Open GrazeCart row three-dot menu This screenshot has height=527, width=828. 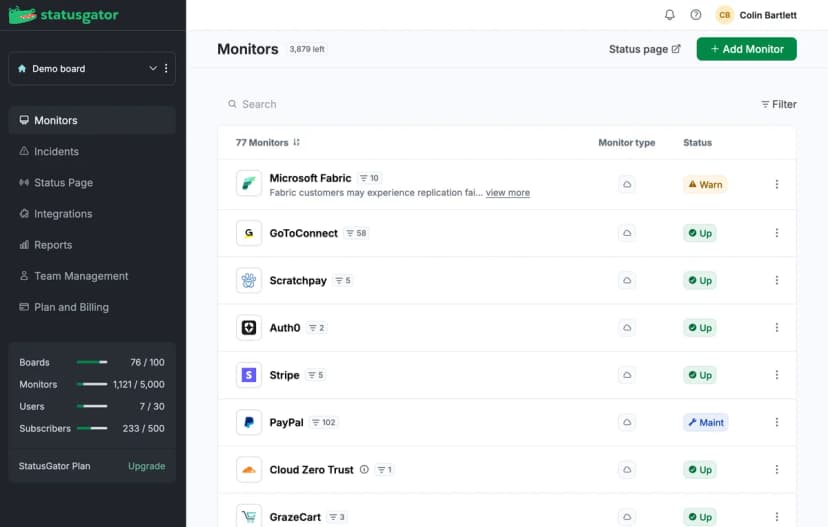pos(777,516)
